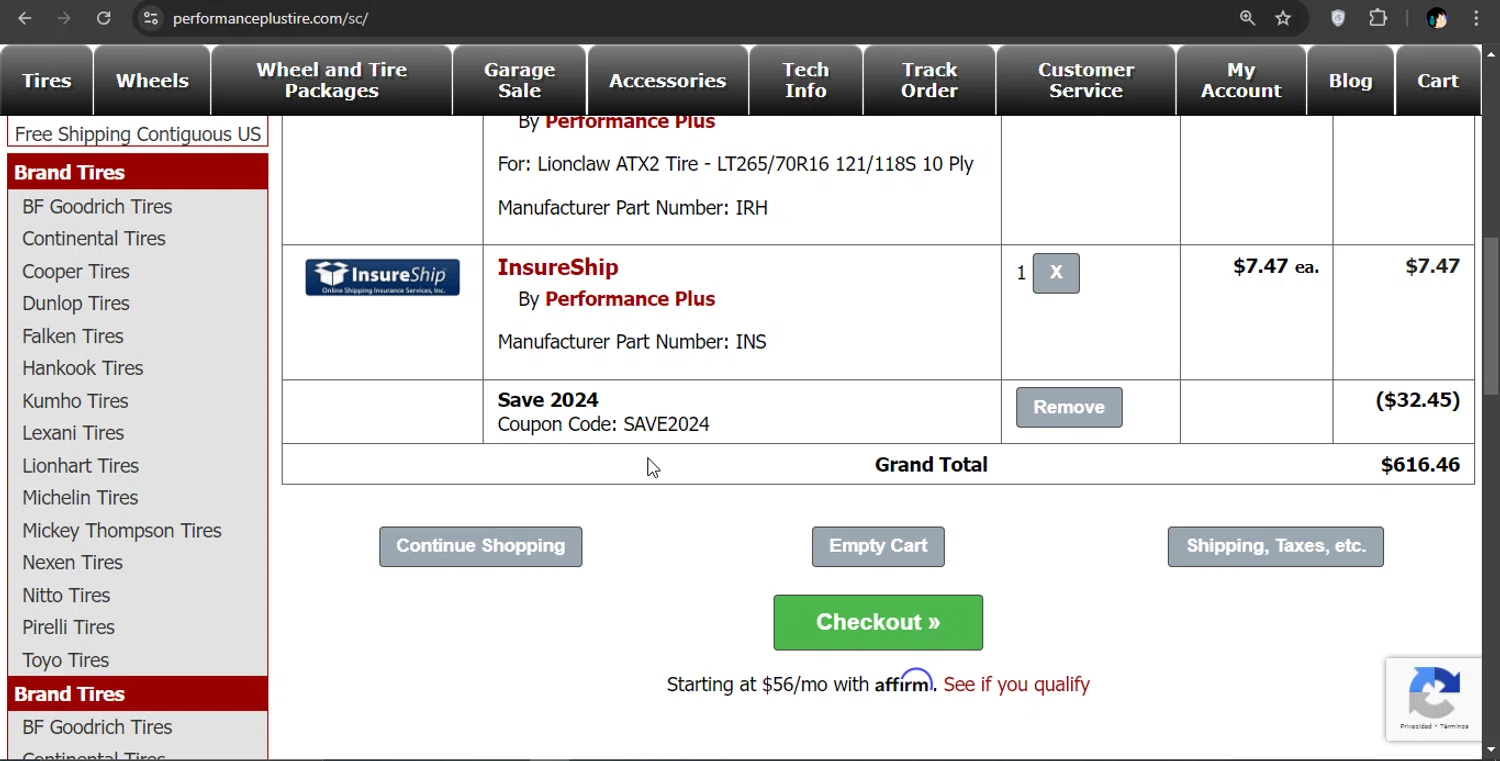Open My Account page
The width and height of the screenshot is (1500, 761).
[x=1241, y=80]
